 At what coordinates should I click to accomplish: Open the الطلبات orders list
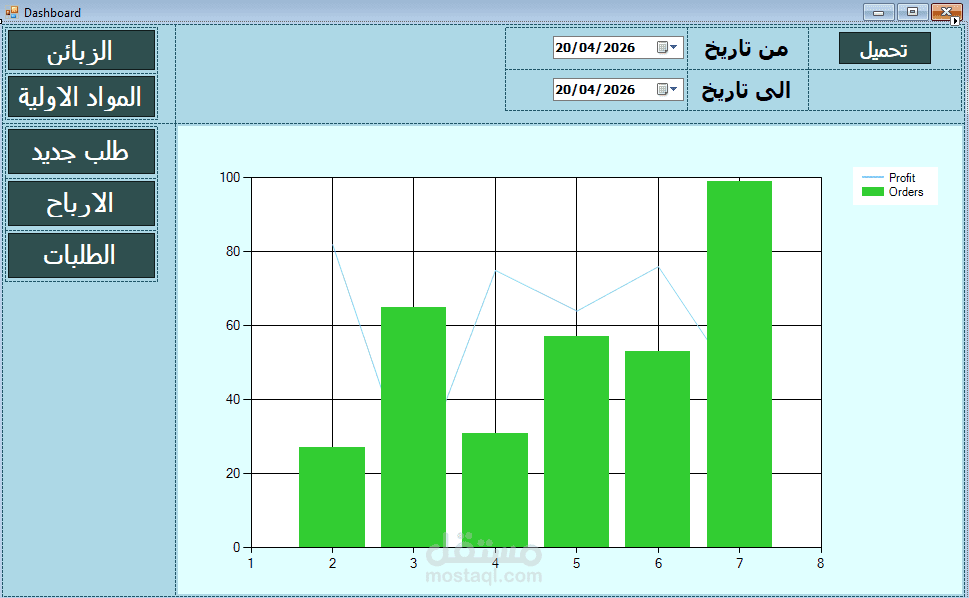point(81,255)
